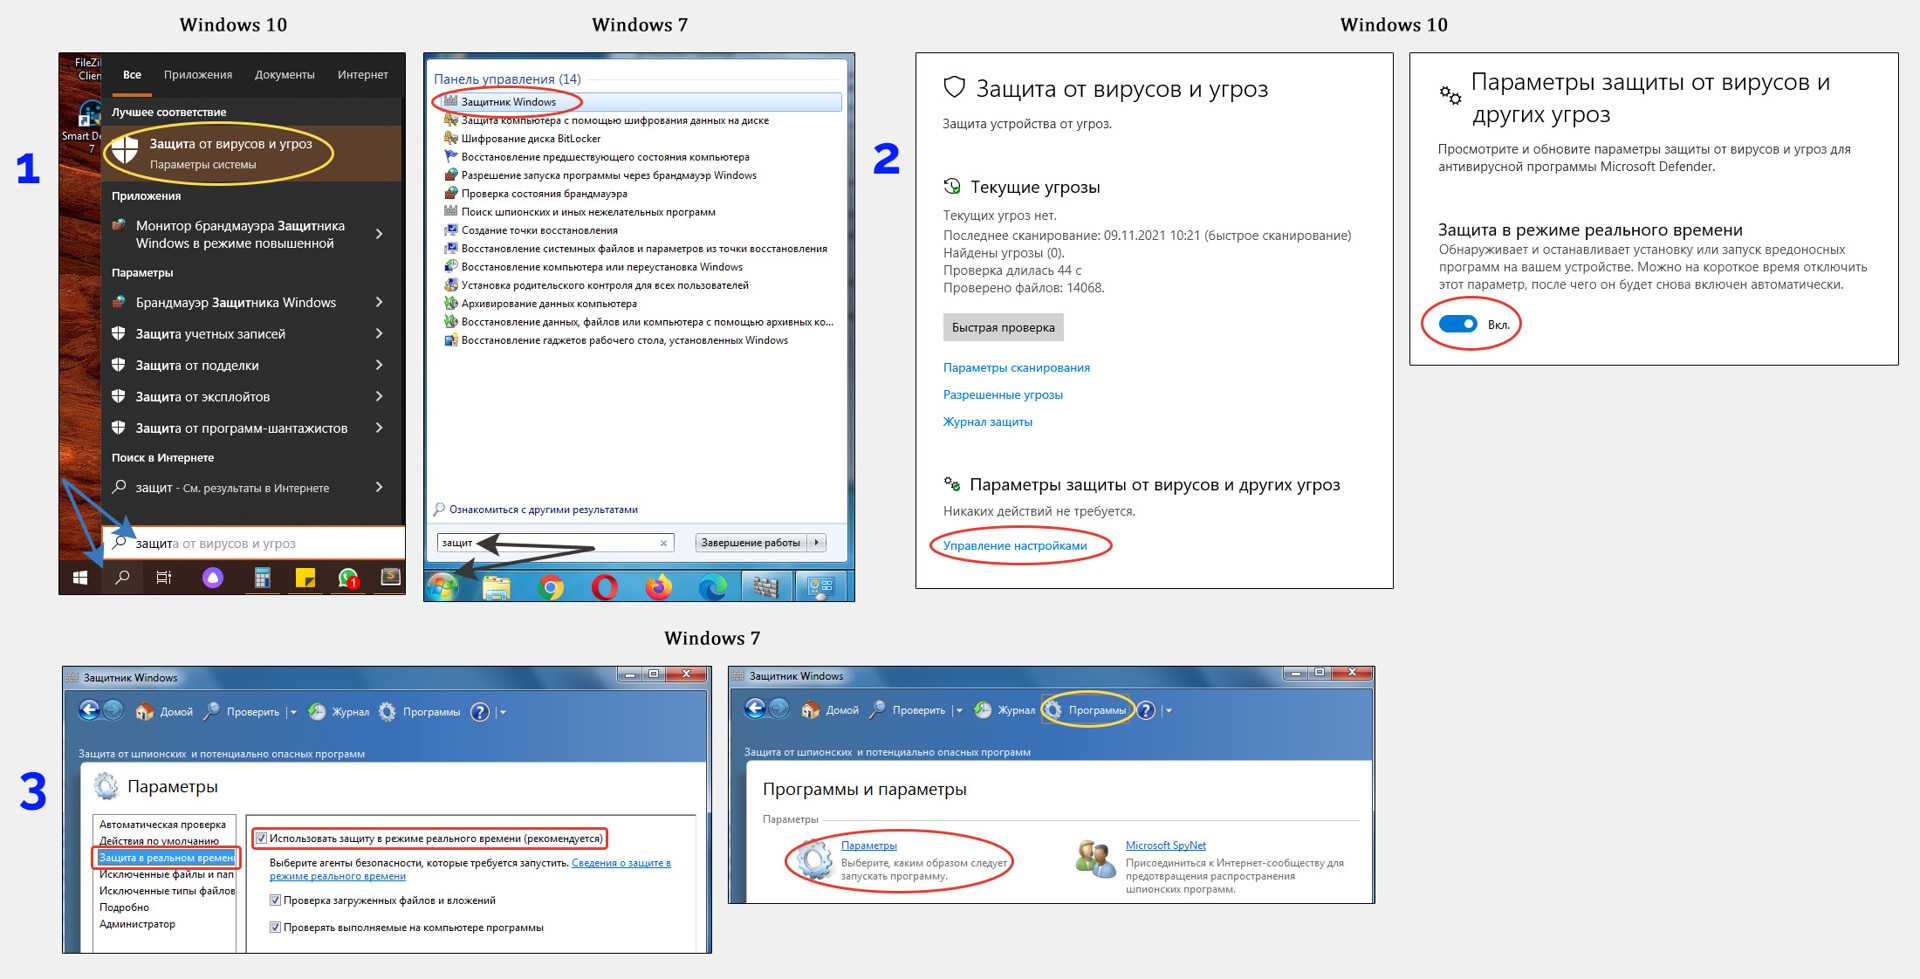Switch to Интернет search tab

[x=363, y=75]
